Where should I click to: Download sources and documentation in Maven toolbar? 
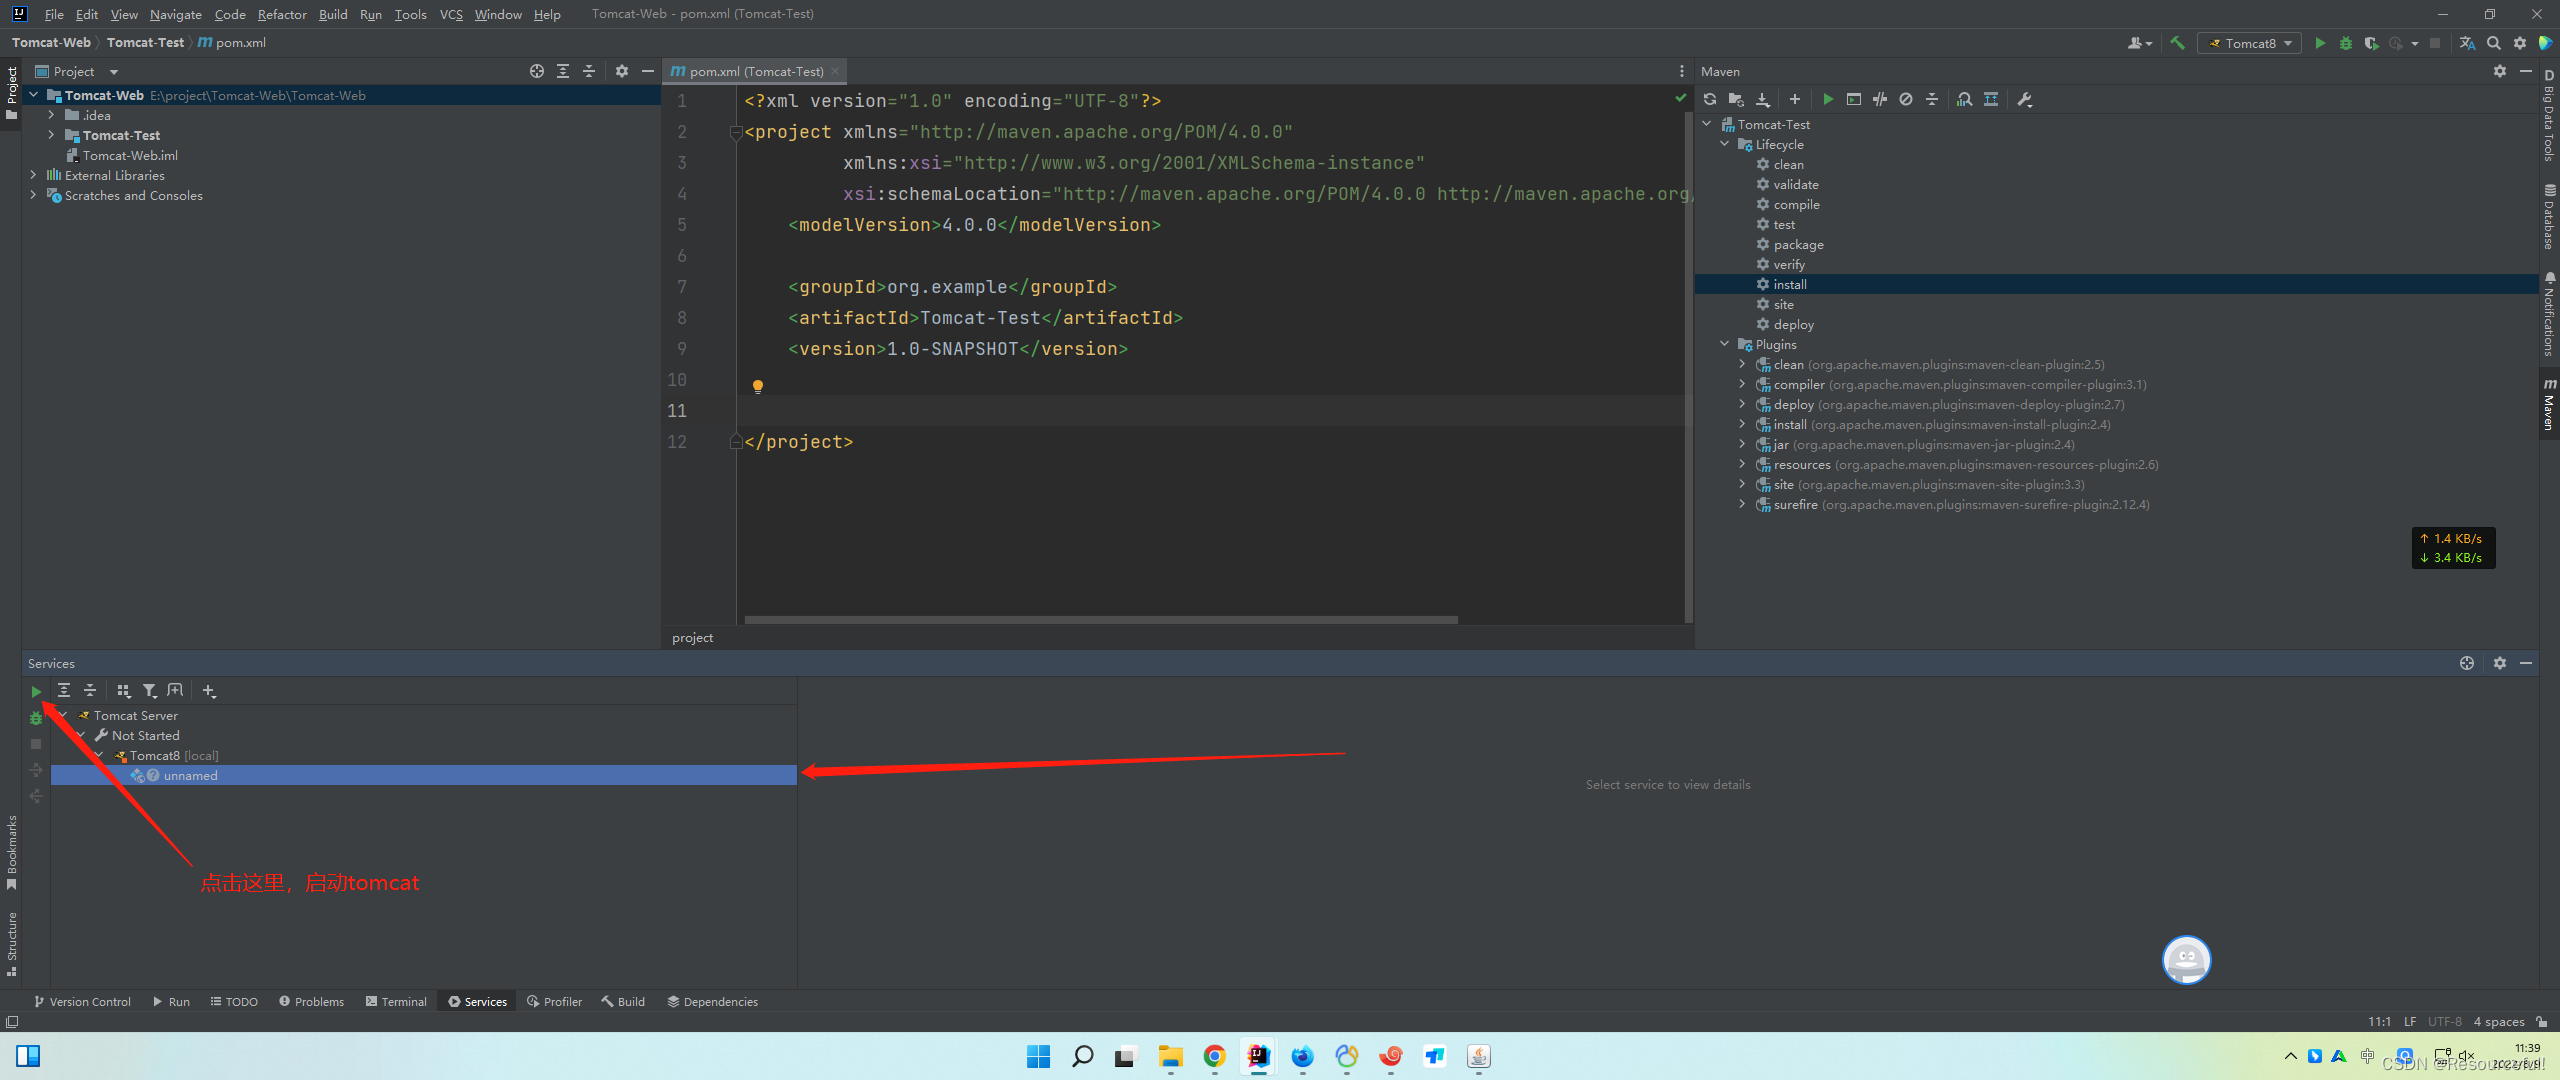(x=1763, y=99)
